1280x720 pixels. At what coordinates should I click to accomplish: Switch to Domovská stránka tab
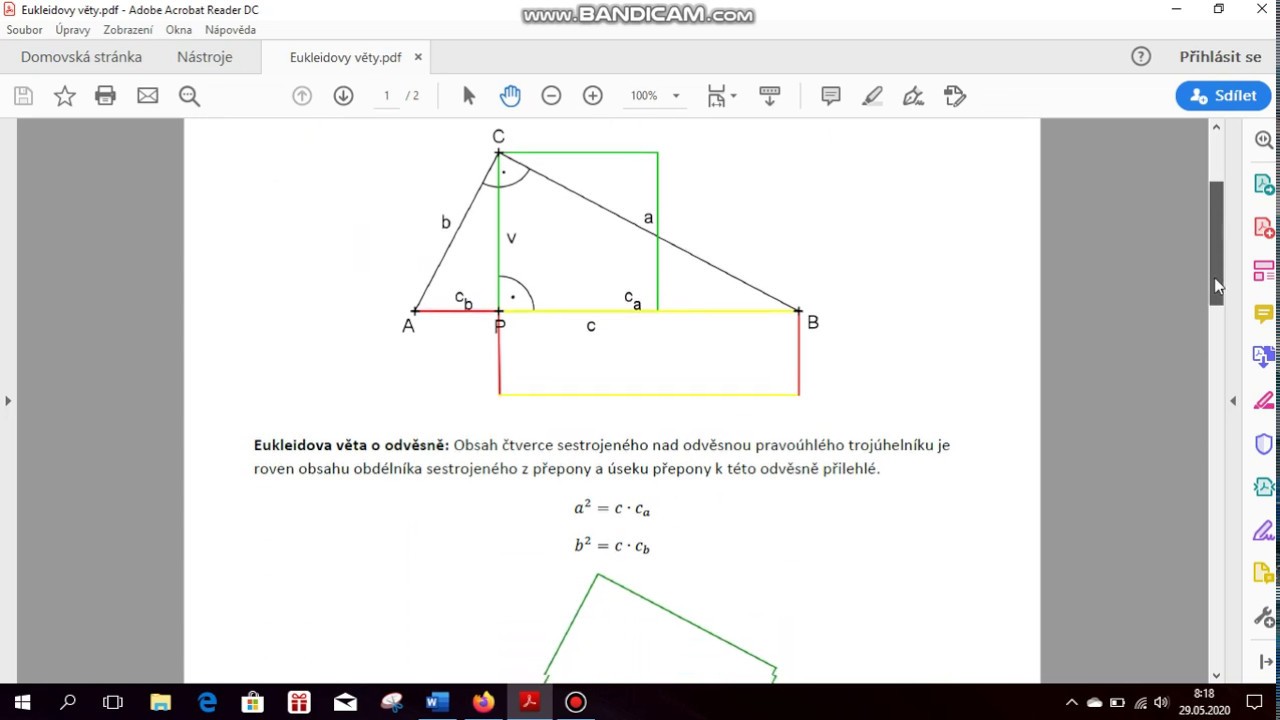click(x=81, y=57)
